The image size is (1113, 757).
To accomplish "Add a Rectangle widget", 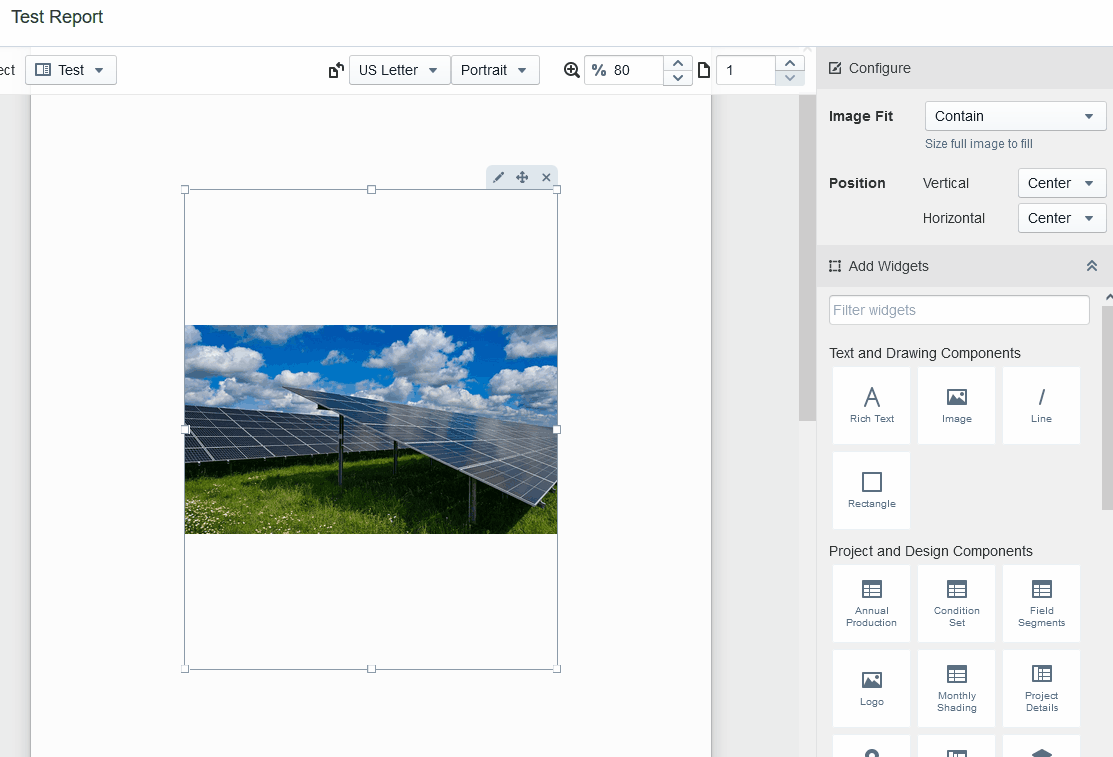I will 871,490.
